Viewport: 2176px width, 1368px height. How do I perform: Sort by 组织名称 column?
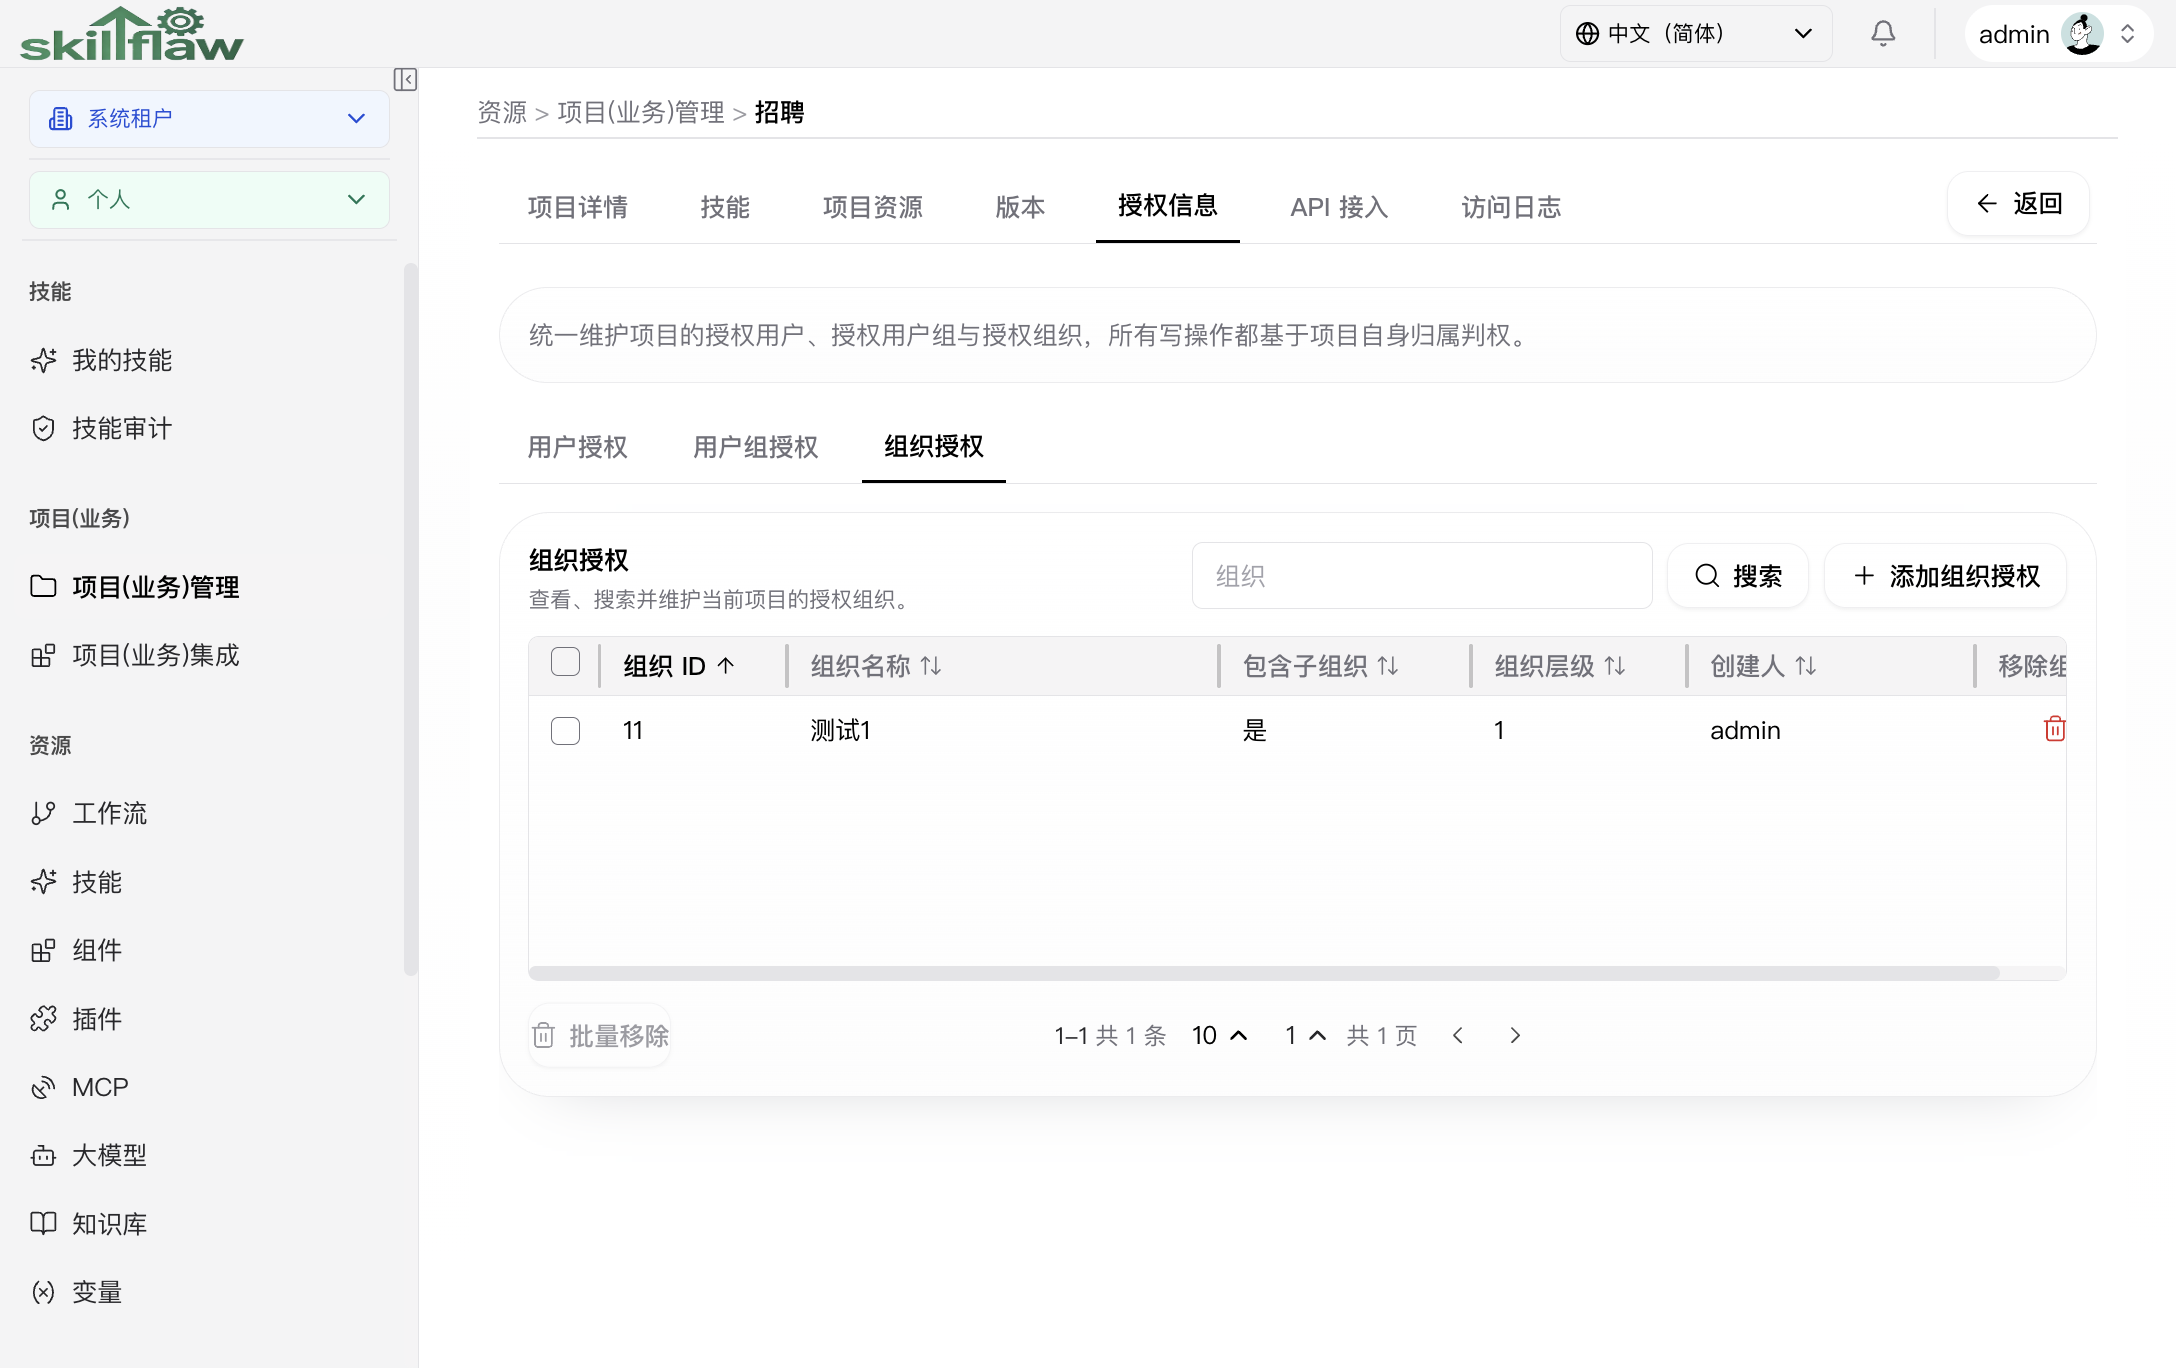tap(876, 666)
